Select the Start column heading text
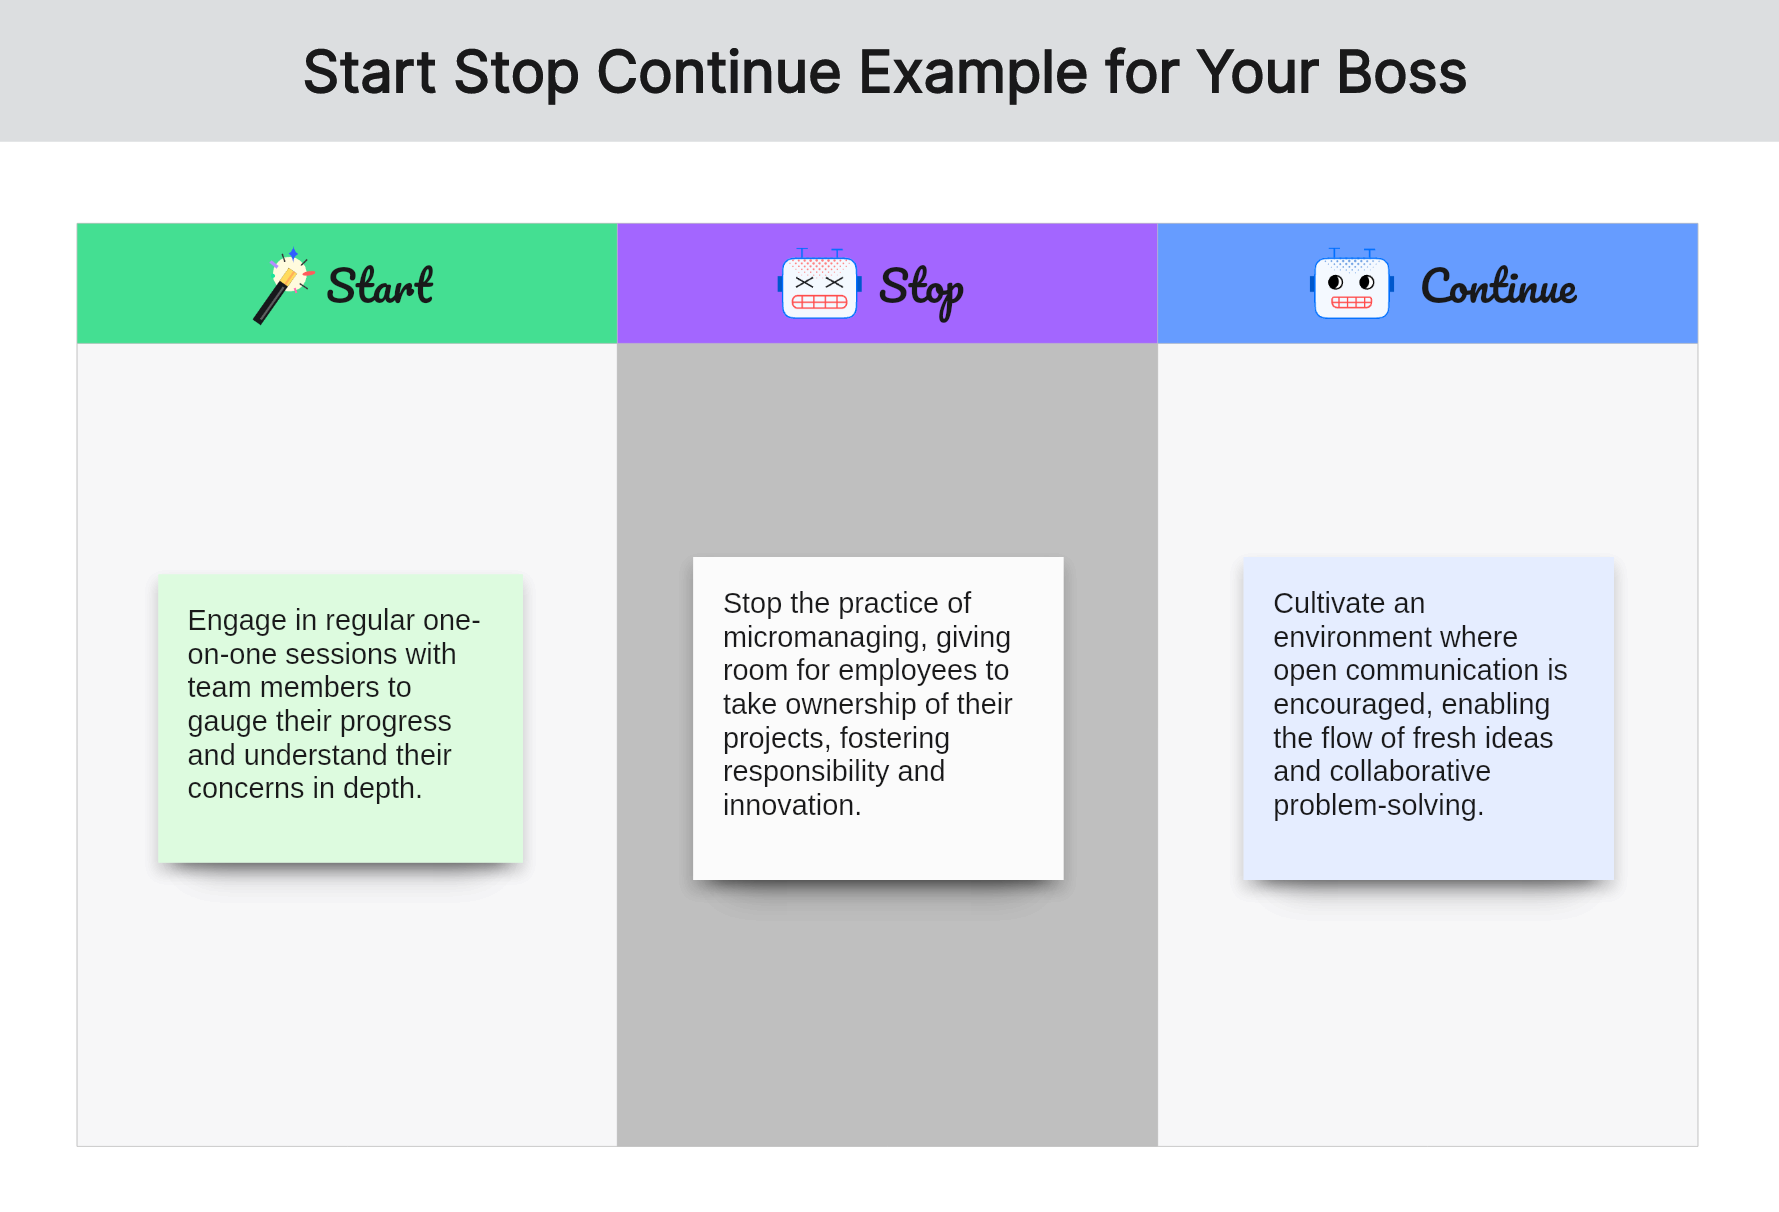Screen dimensions: 1779x1212 (x=380, y=286)
